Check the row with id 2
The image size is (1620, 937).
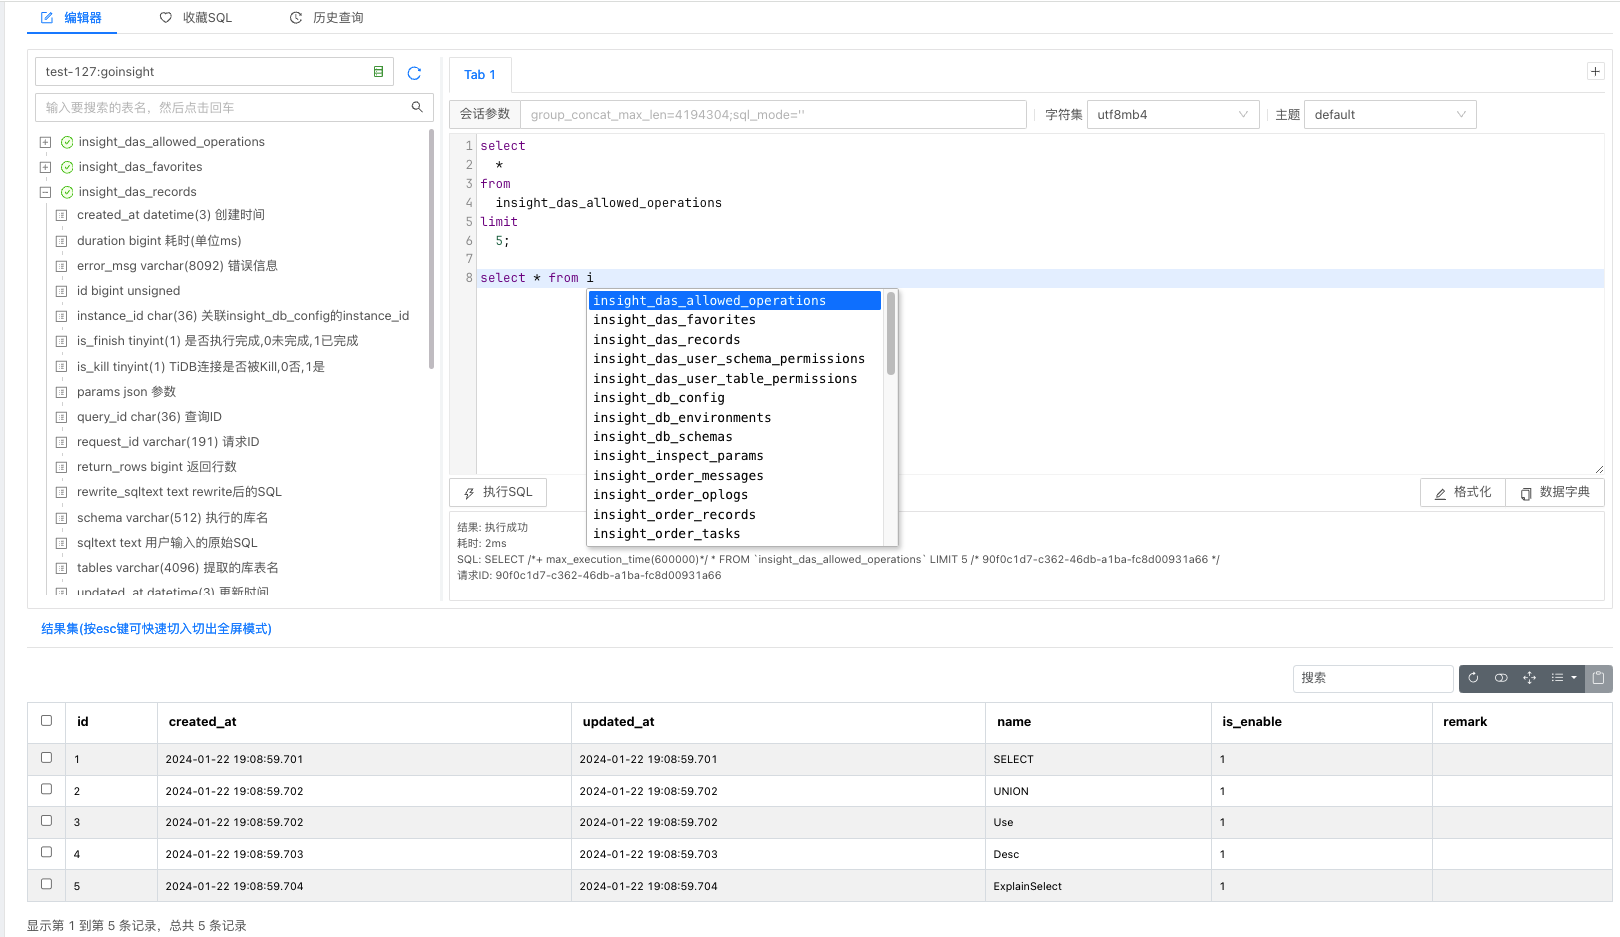coord(46,789)
